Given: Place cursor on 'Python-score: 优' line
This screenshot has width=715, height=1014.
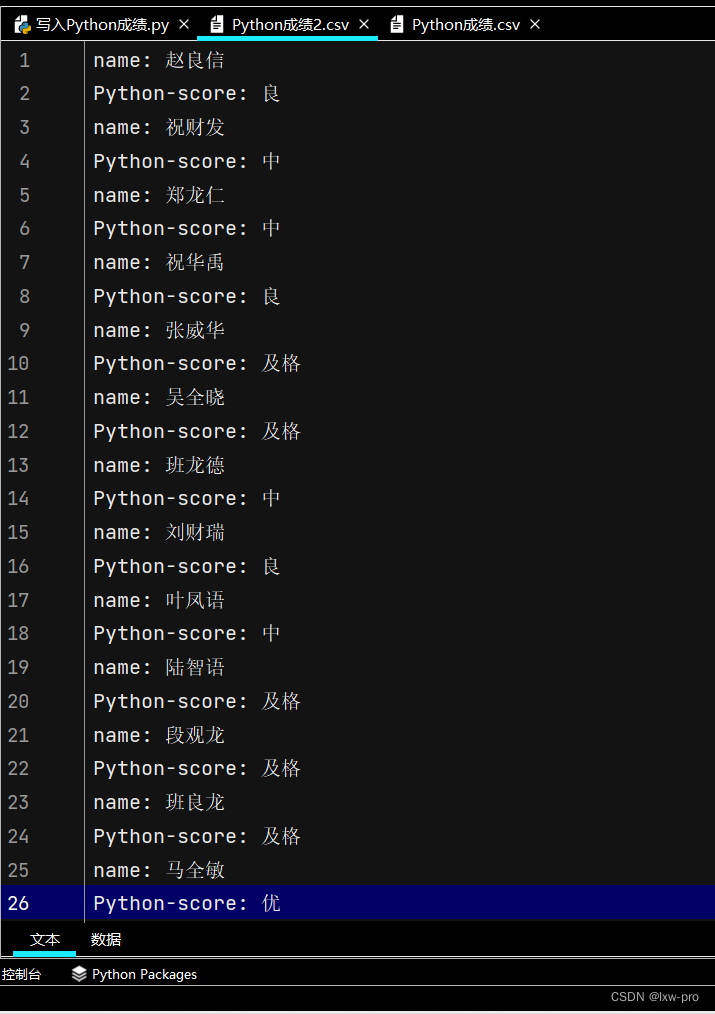Looking at the screenshot, I should (187, 903).
